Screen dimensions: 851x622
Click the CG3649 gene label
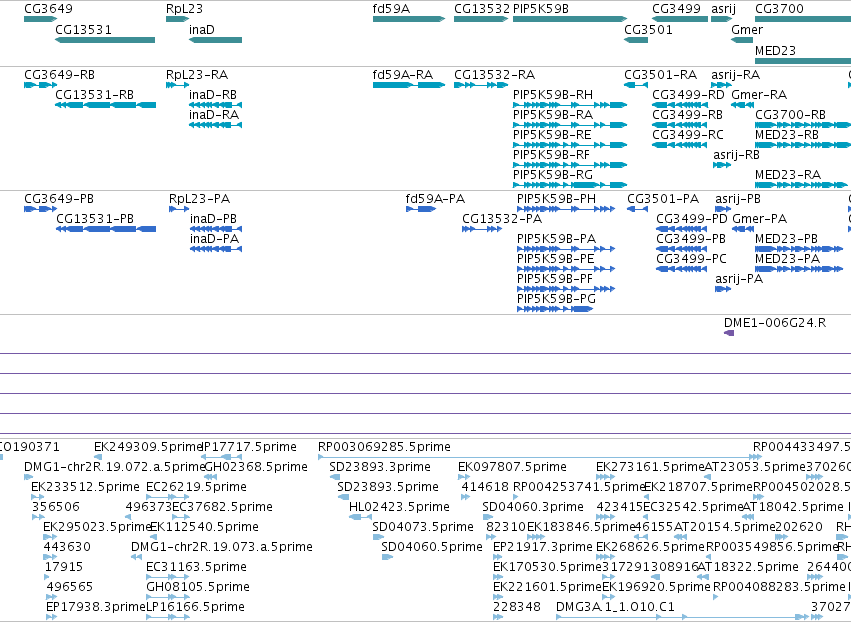tap(48, 9)
